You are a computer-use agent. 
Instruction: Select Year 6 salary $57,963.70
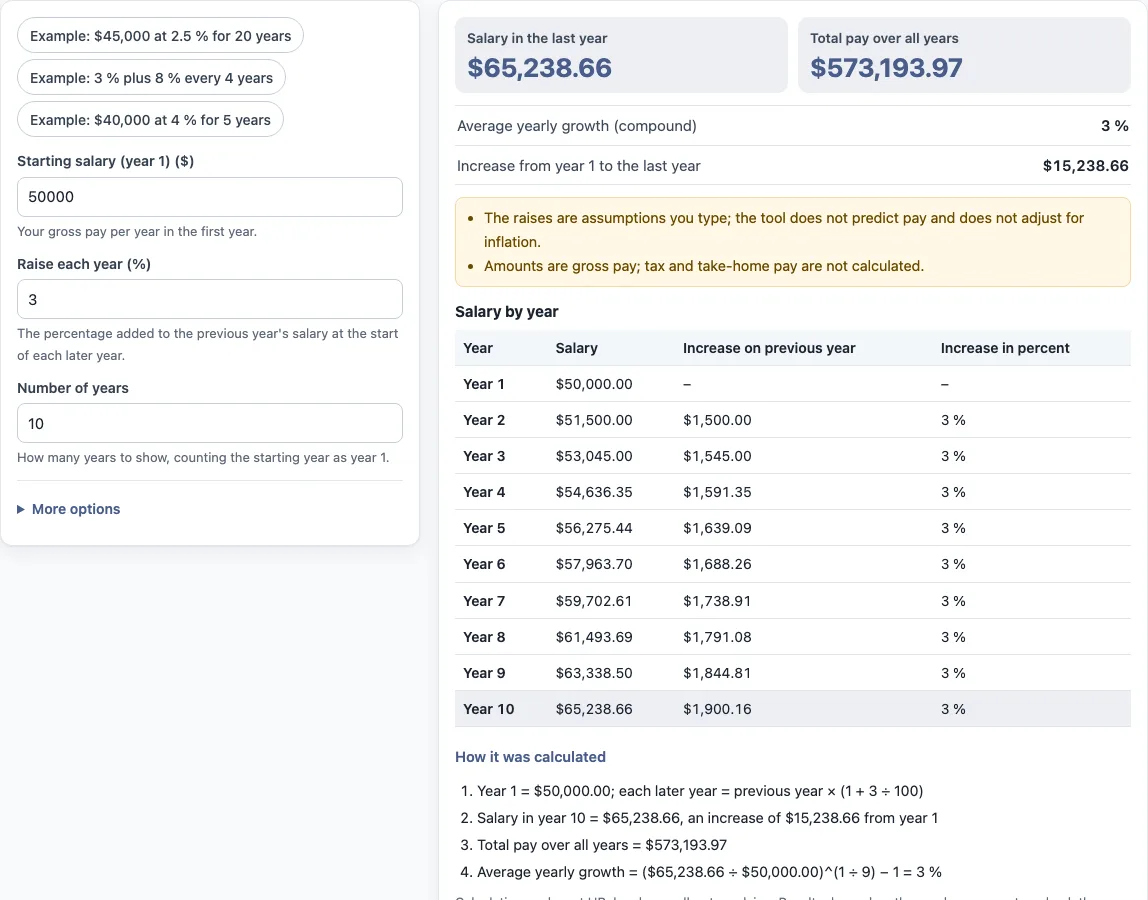(x=594, y=564)
